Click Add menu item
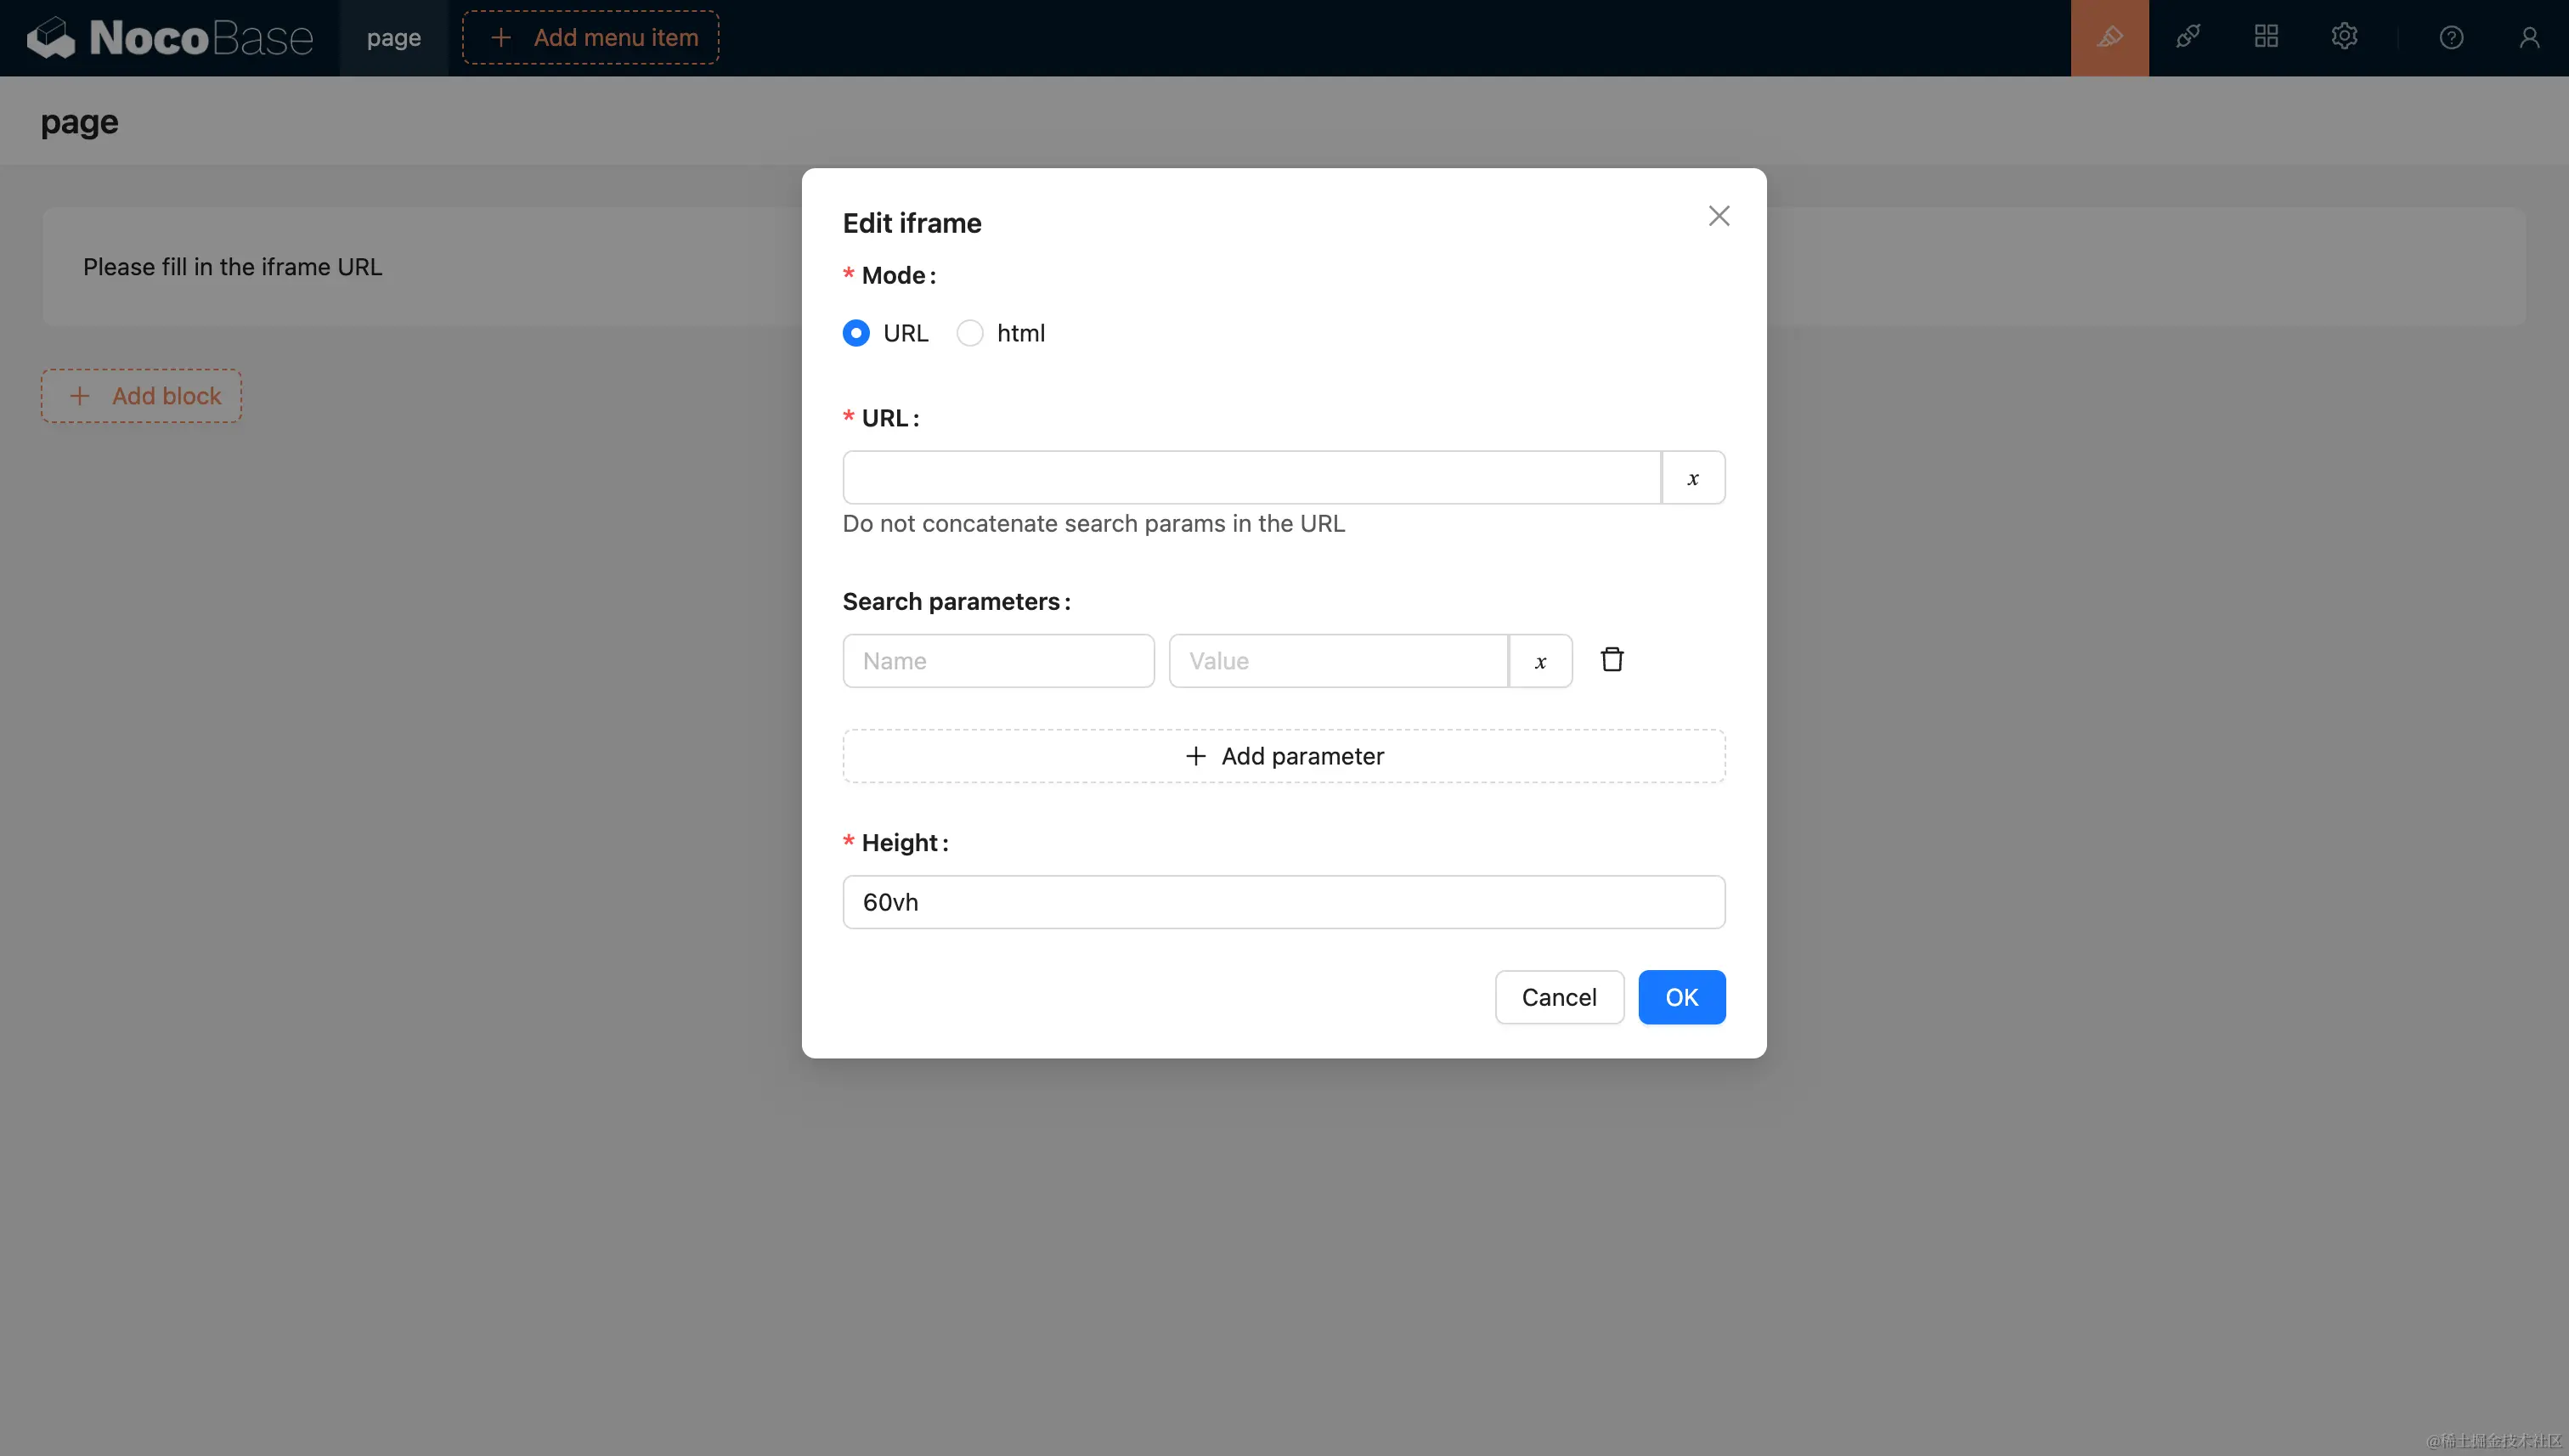Image resolution: width=2569 pixels, height=1456 pixels. pyautogui.click(x=590, y=37)
